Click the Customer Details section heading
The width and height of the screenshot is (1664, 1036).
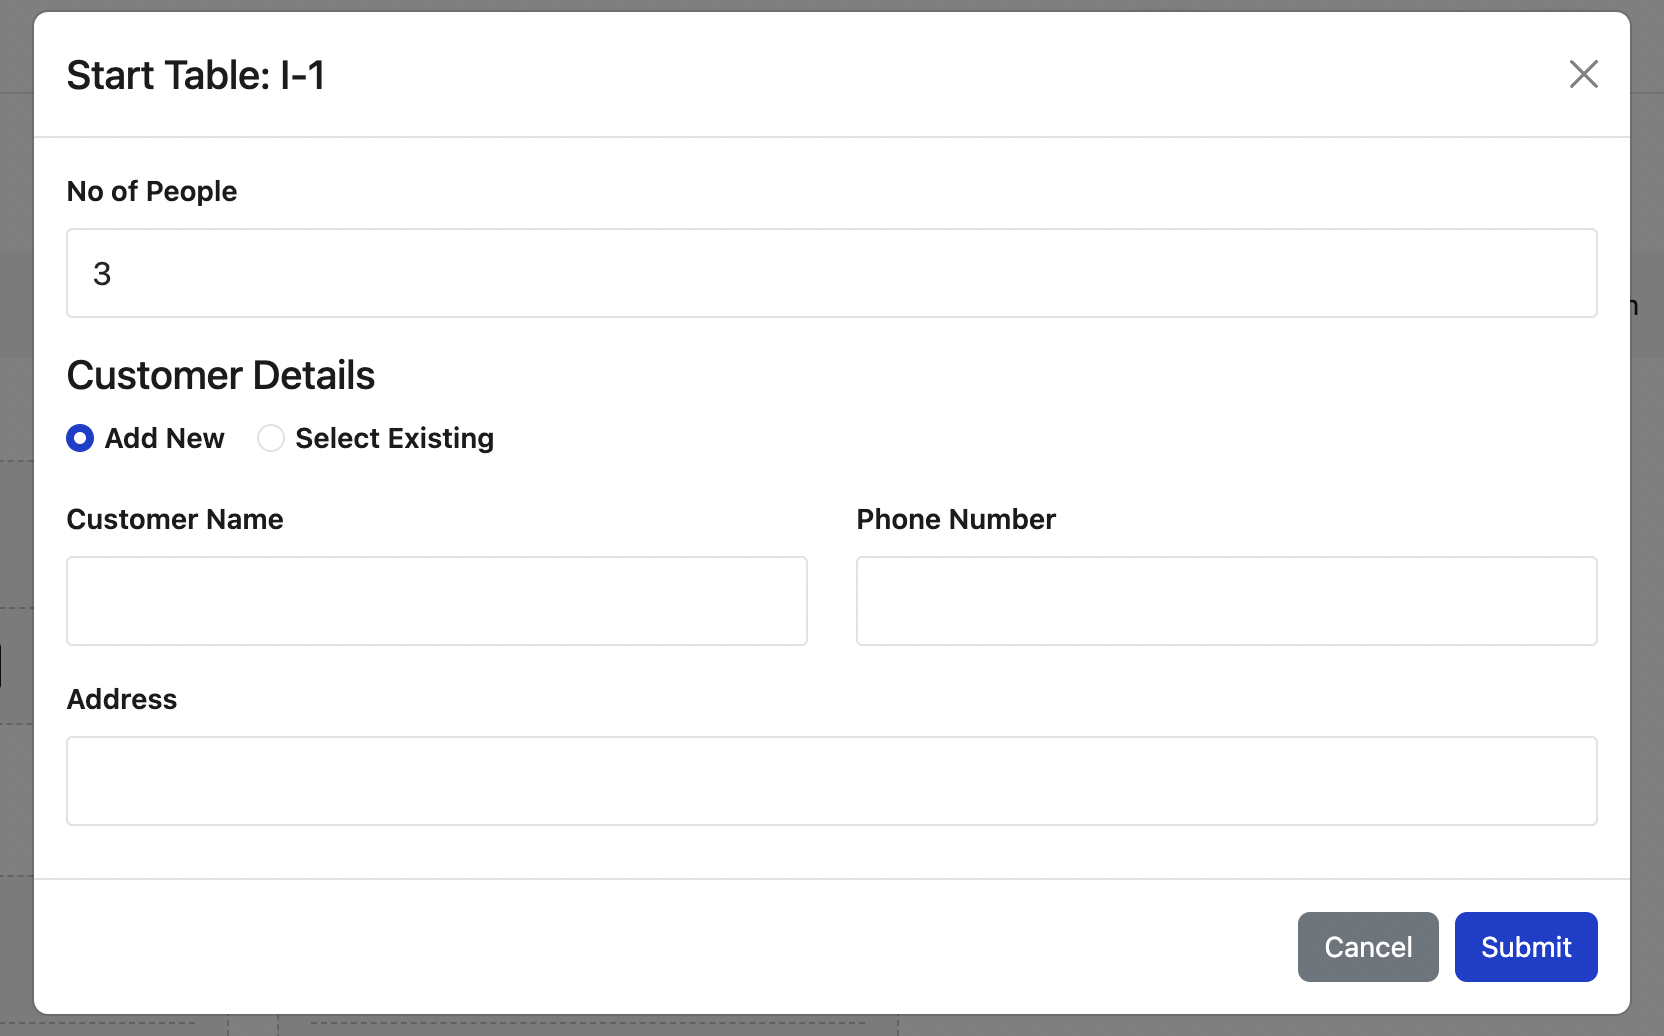(x=221, y=375)
